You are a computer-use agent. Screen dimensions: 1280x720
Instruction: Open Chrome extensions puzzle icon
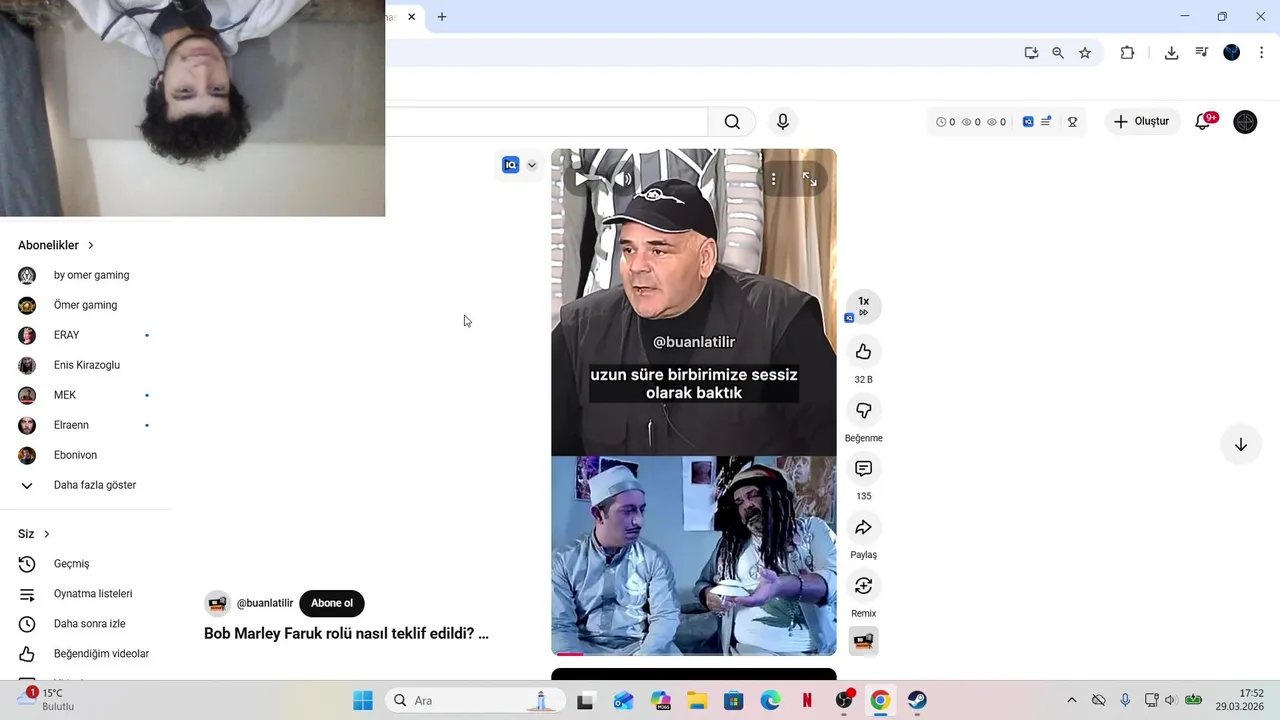click(1127, 53)
